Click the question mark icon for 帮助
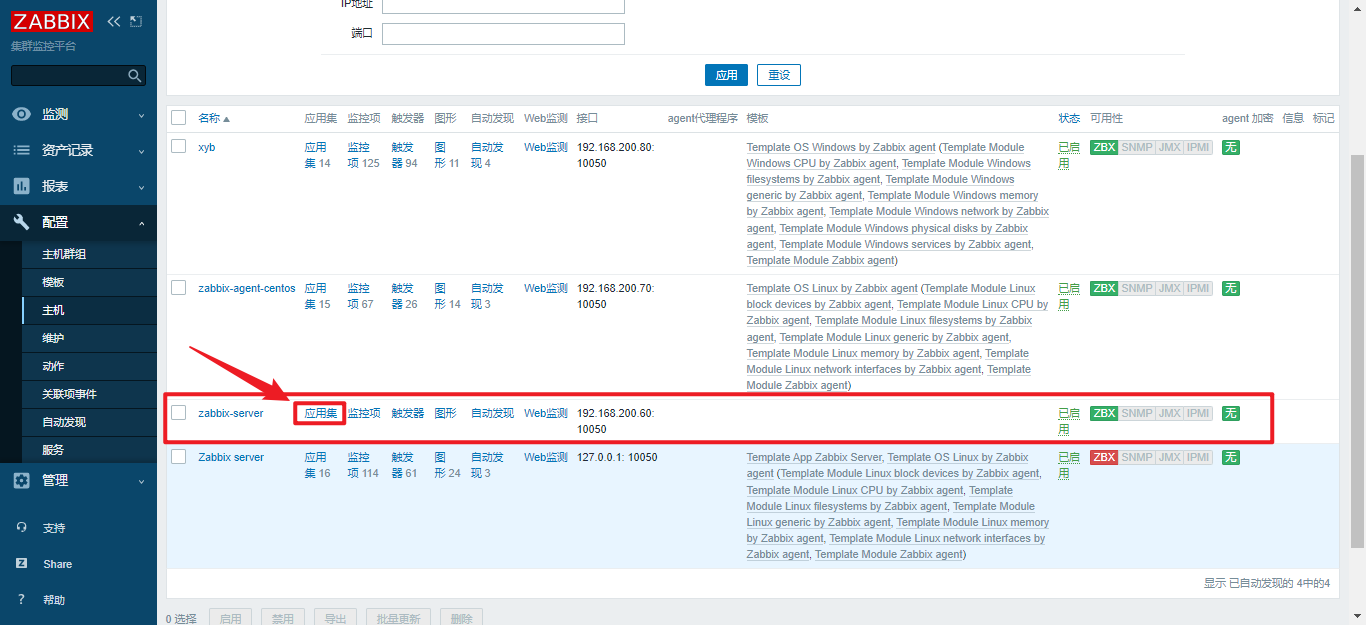This screenshot has width=1366, height=625. (21, 600)
